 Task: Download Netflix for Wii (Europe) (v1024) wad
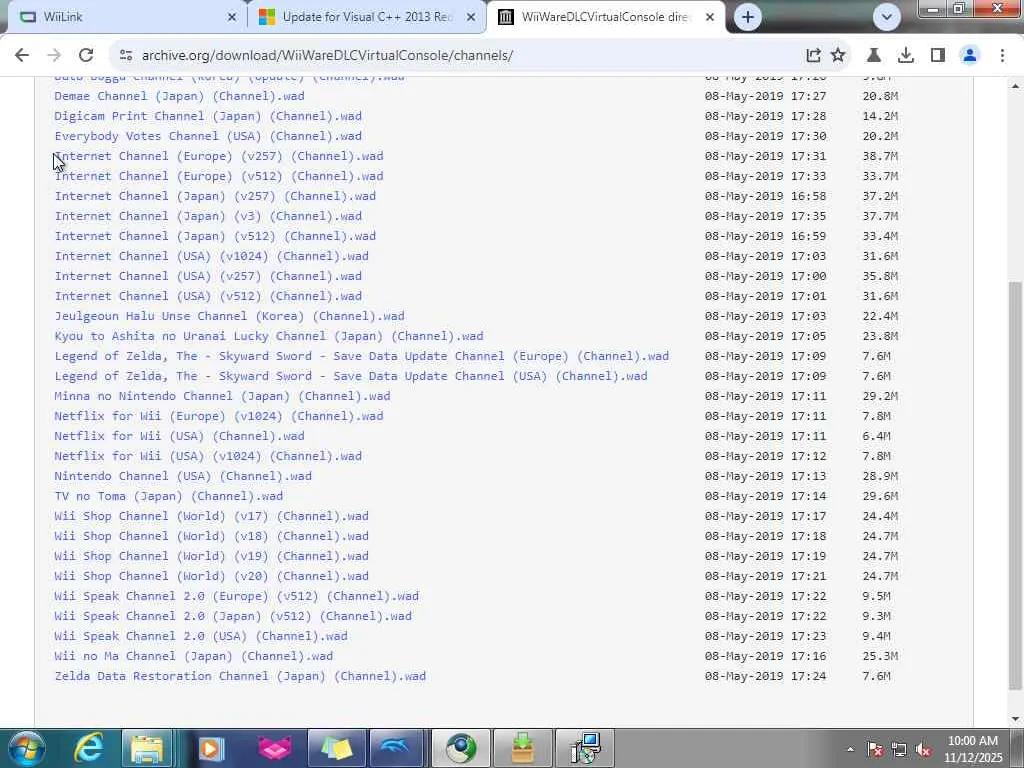[x=219, y=416]
